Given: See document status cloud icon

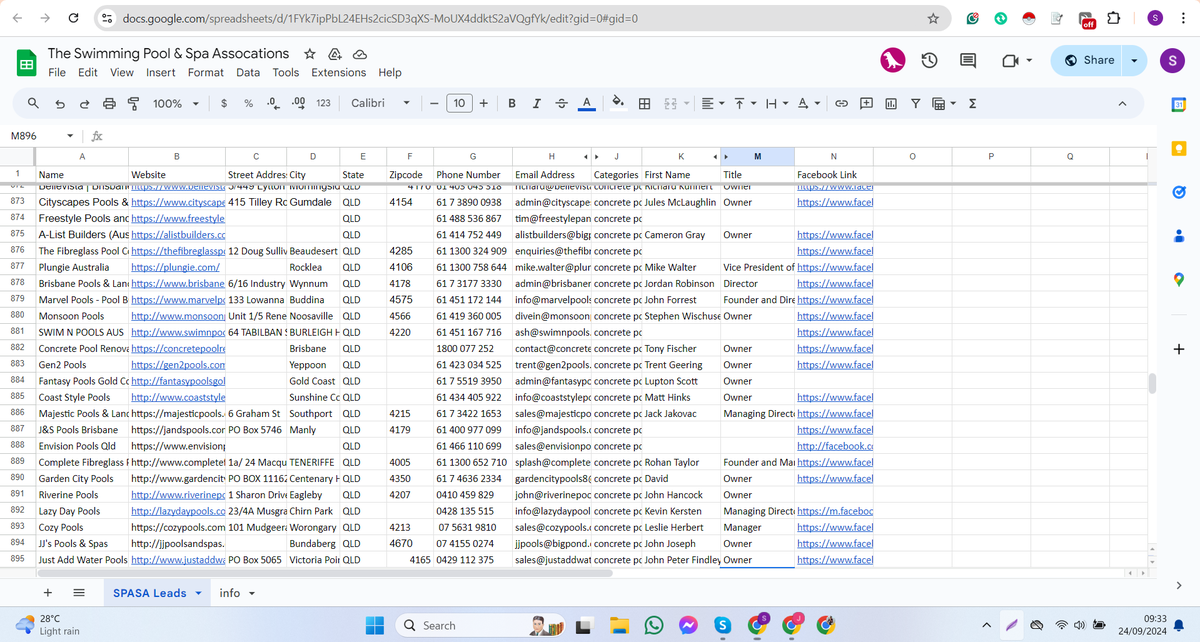Looking at the screenshot, I should [359, 54].
